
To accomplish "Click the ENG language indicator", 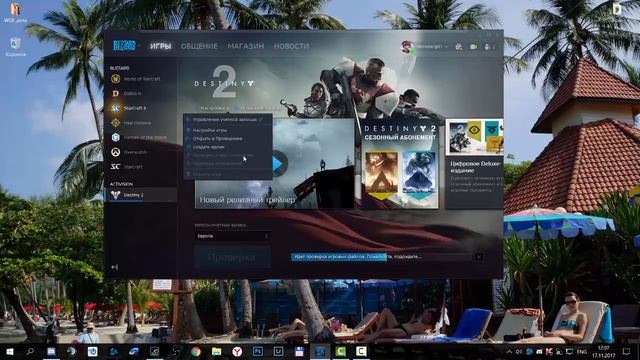I will pos(582,352).
